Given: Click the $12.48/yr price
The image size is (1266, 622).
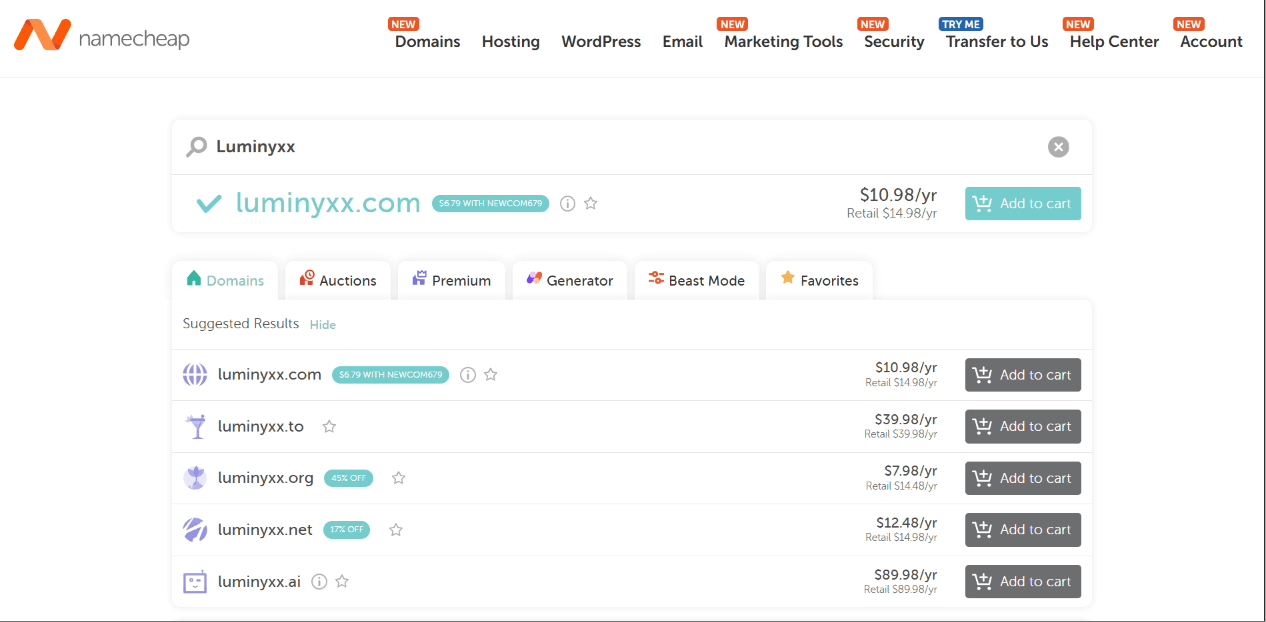Looking at the screenshot, I should click(906, 522).
